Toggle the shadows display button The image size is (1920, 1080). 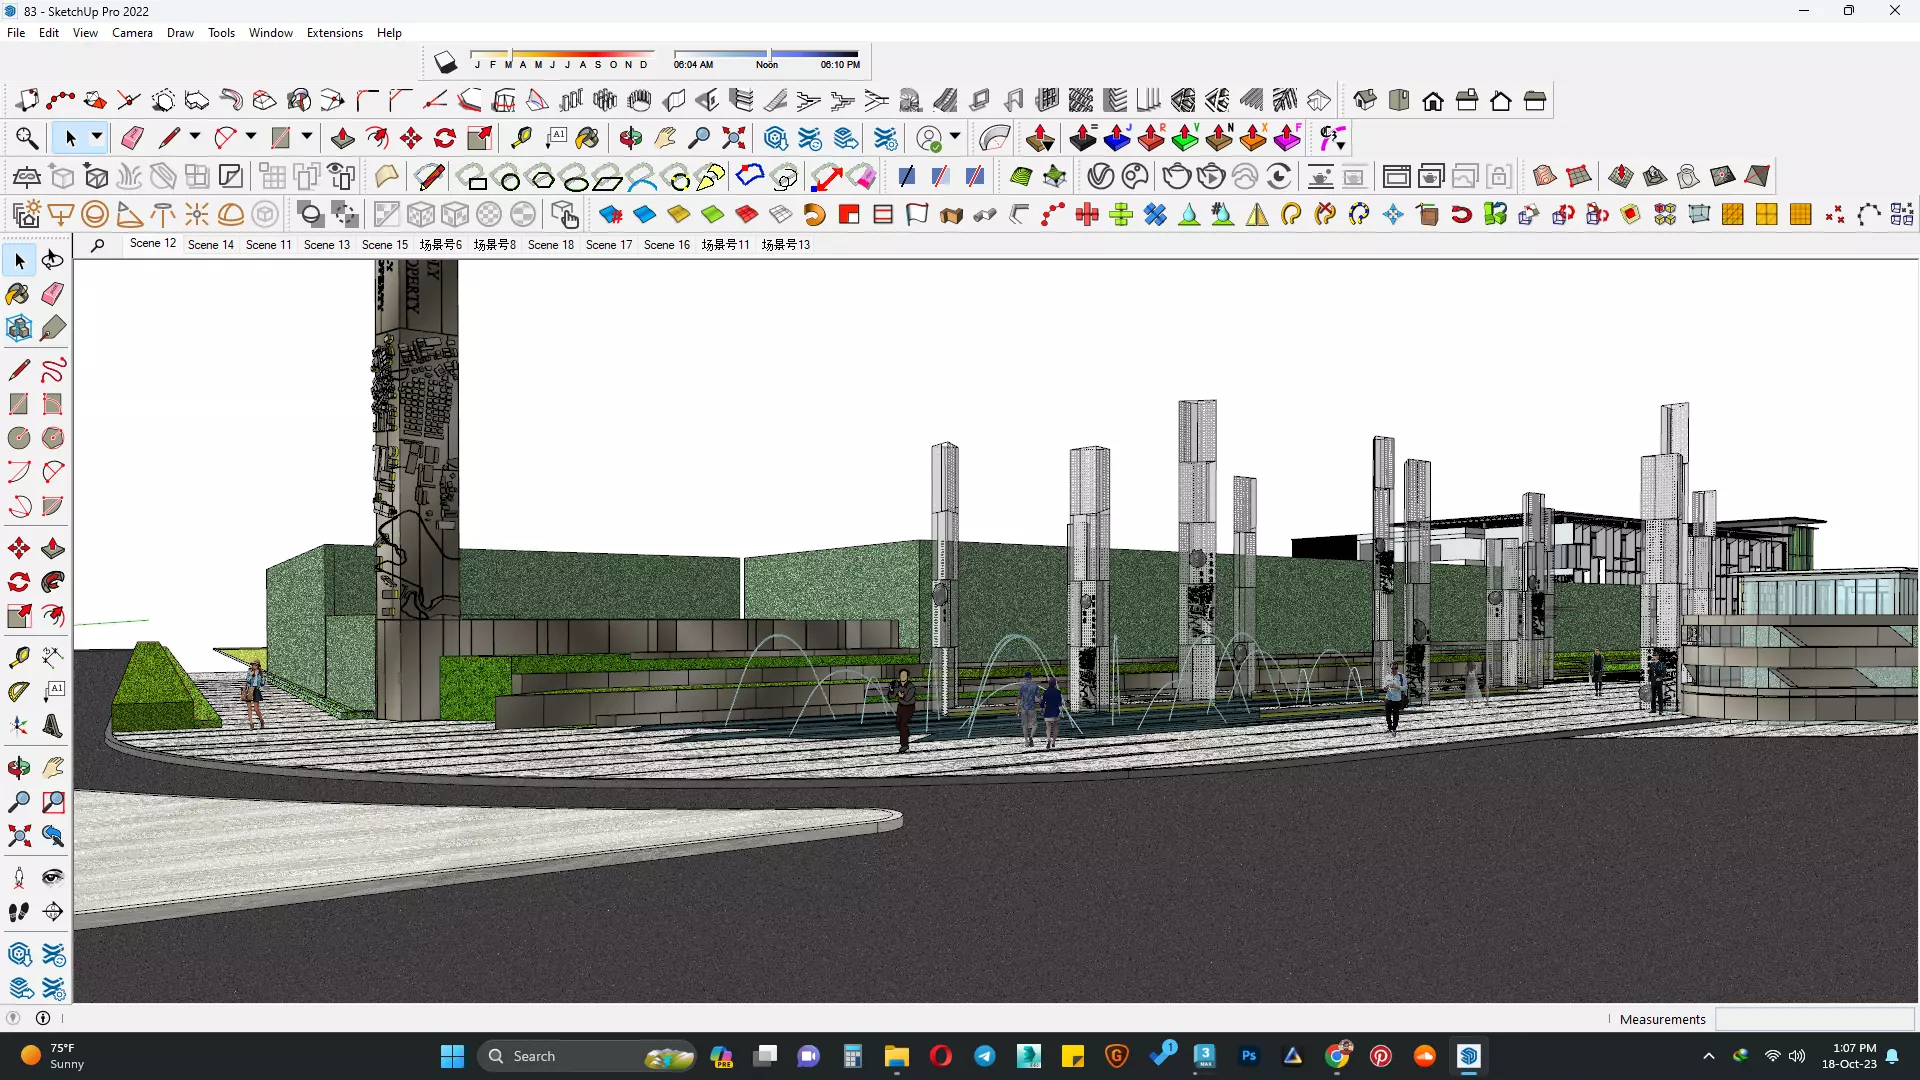(x=445, y=63)
